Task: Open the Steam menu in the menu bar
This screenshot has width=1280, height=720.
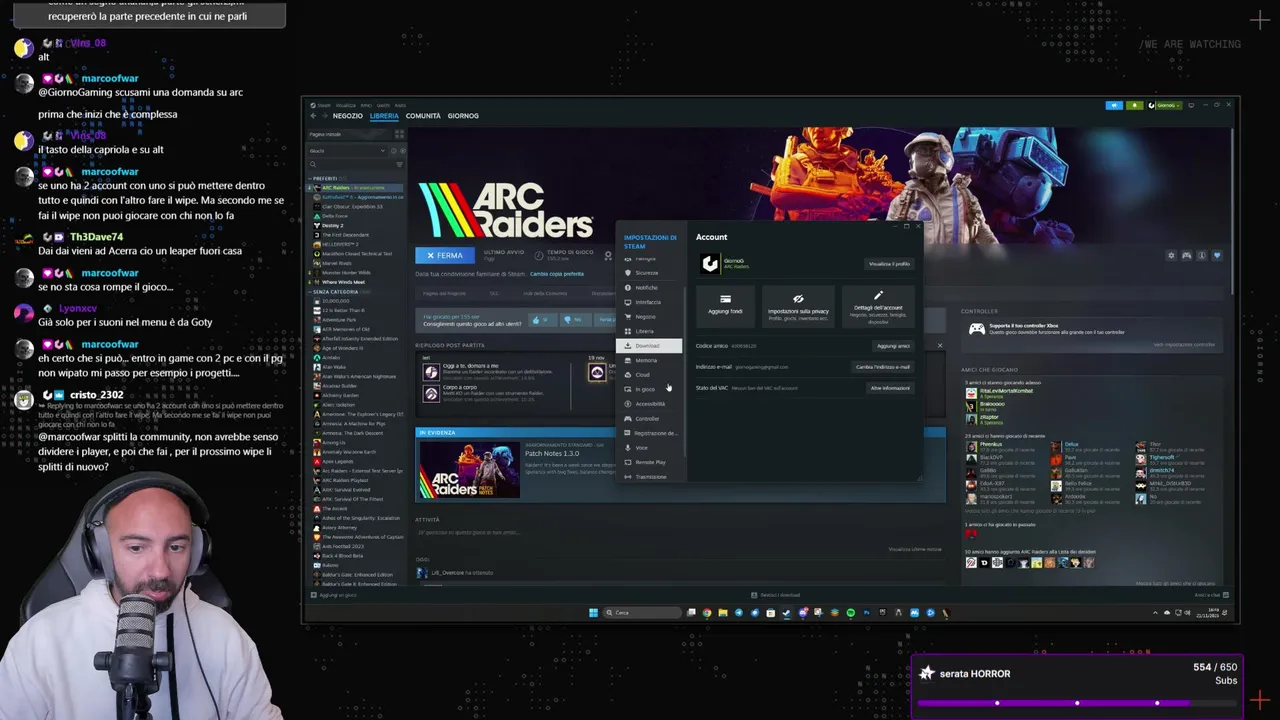Action: [326, 105]
